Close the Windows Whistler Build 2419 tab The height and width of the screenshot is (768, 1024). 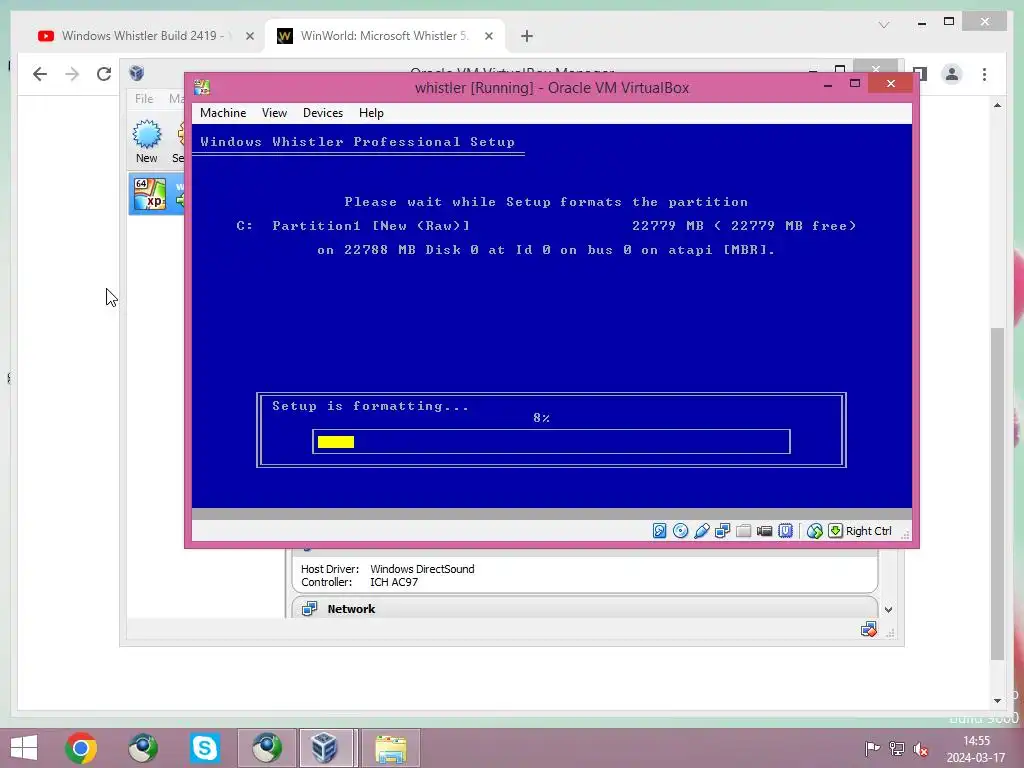tap(249, 36)
